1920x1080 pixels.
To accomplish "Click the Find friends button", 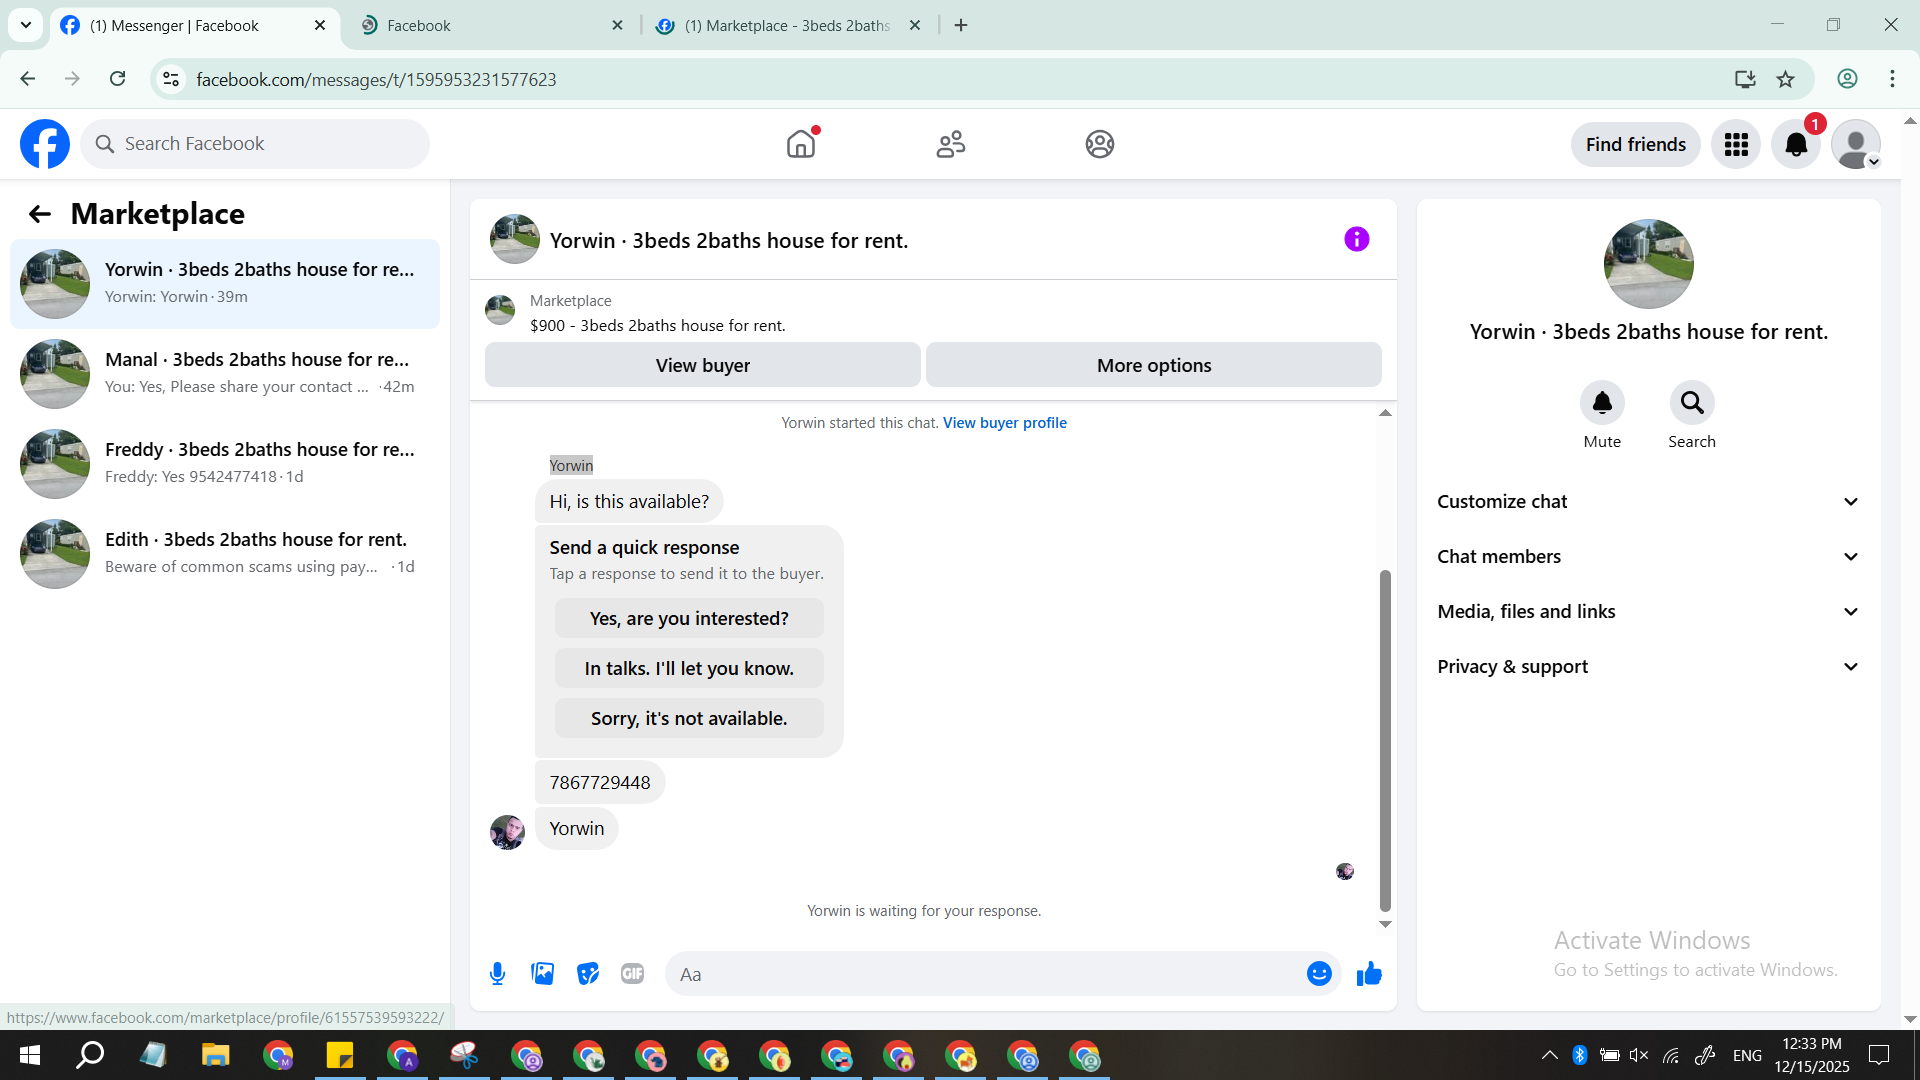I will pyautogui.click(x=1636, y=145).
